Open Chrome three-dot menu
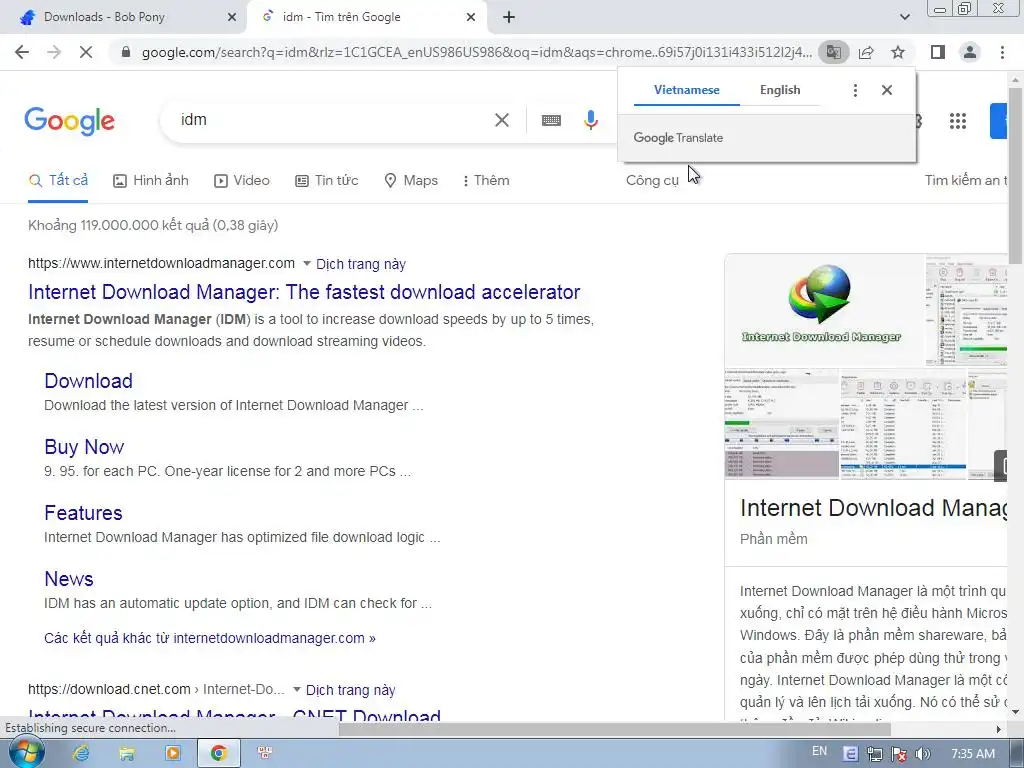The height and width of the screenshot is (768, 1024). click(1002, 52)
